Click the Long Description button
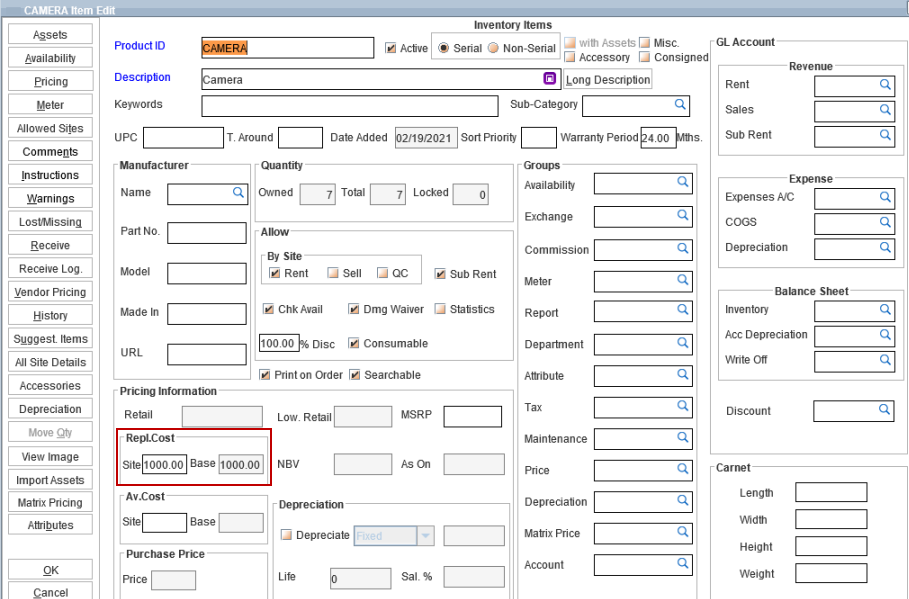 pos(608,80)
